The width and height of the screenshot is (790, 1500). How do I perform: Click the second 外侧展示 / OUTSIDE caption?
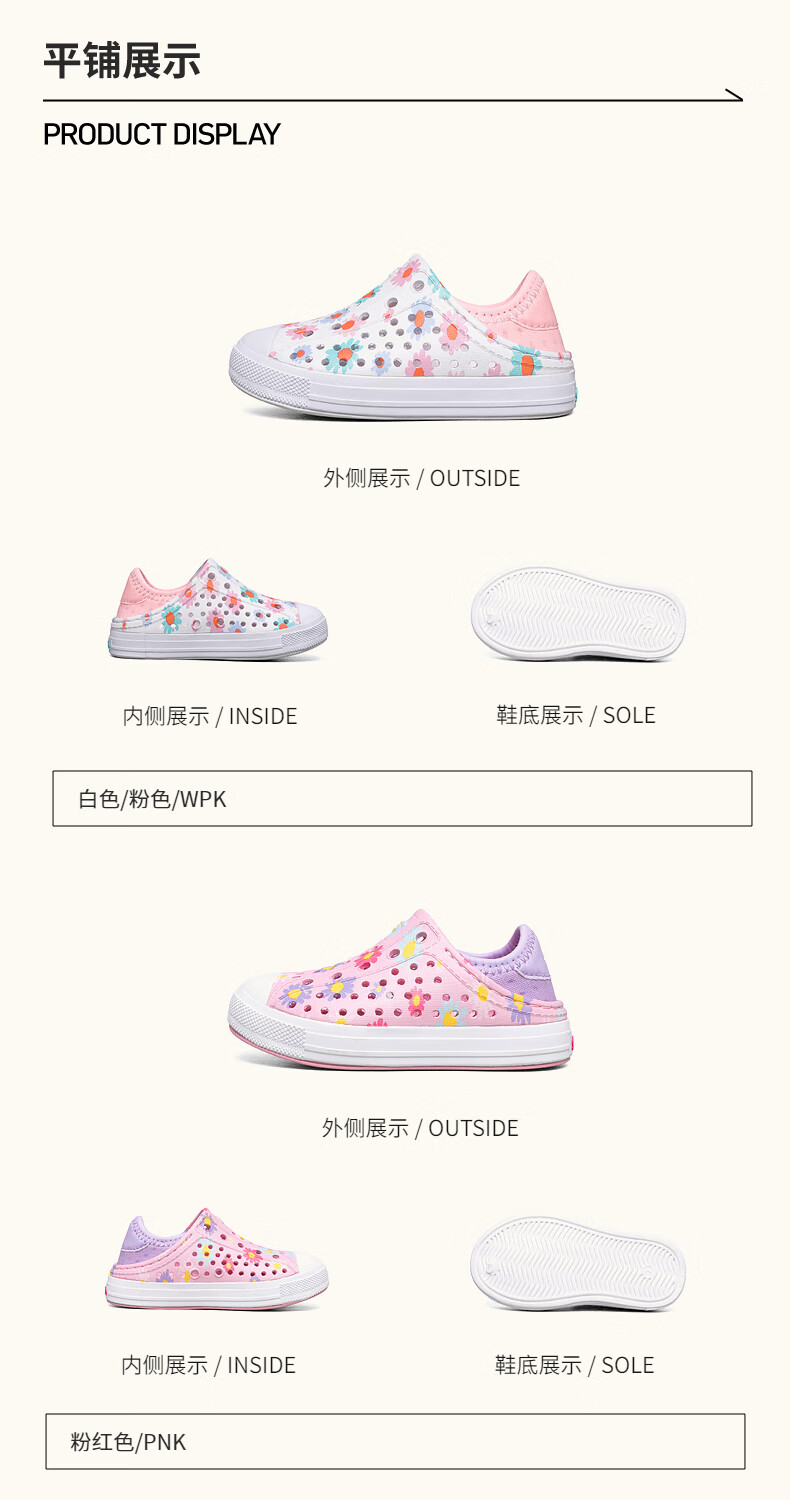click(x=420, y=1128)
